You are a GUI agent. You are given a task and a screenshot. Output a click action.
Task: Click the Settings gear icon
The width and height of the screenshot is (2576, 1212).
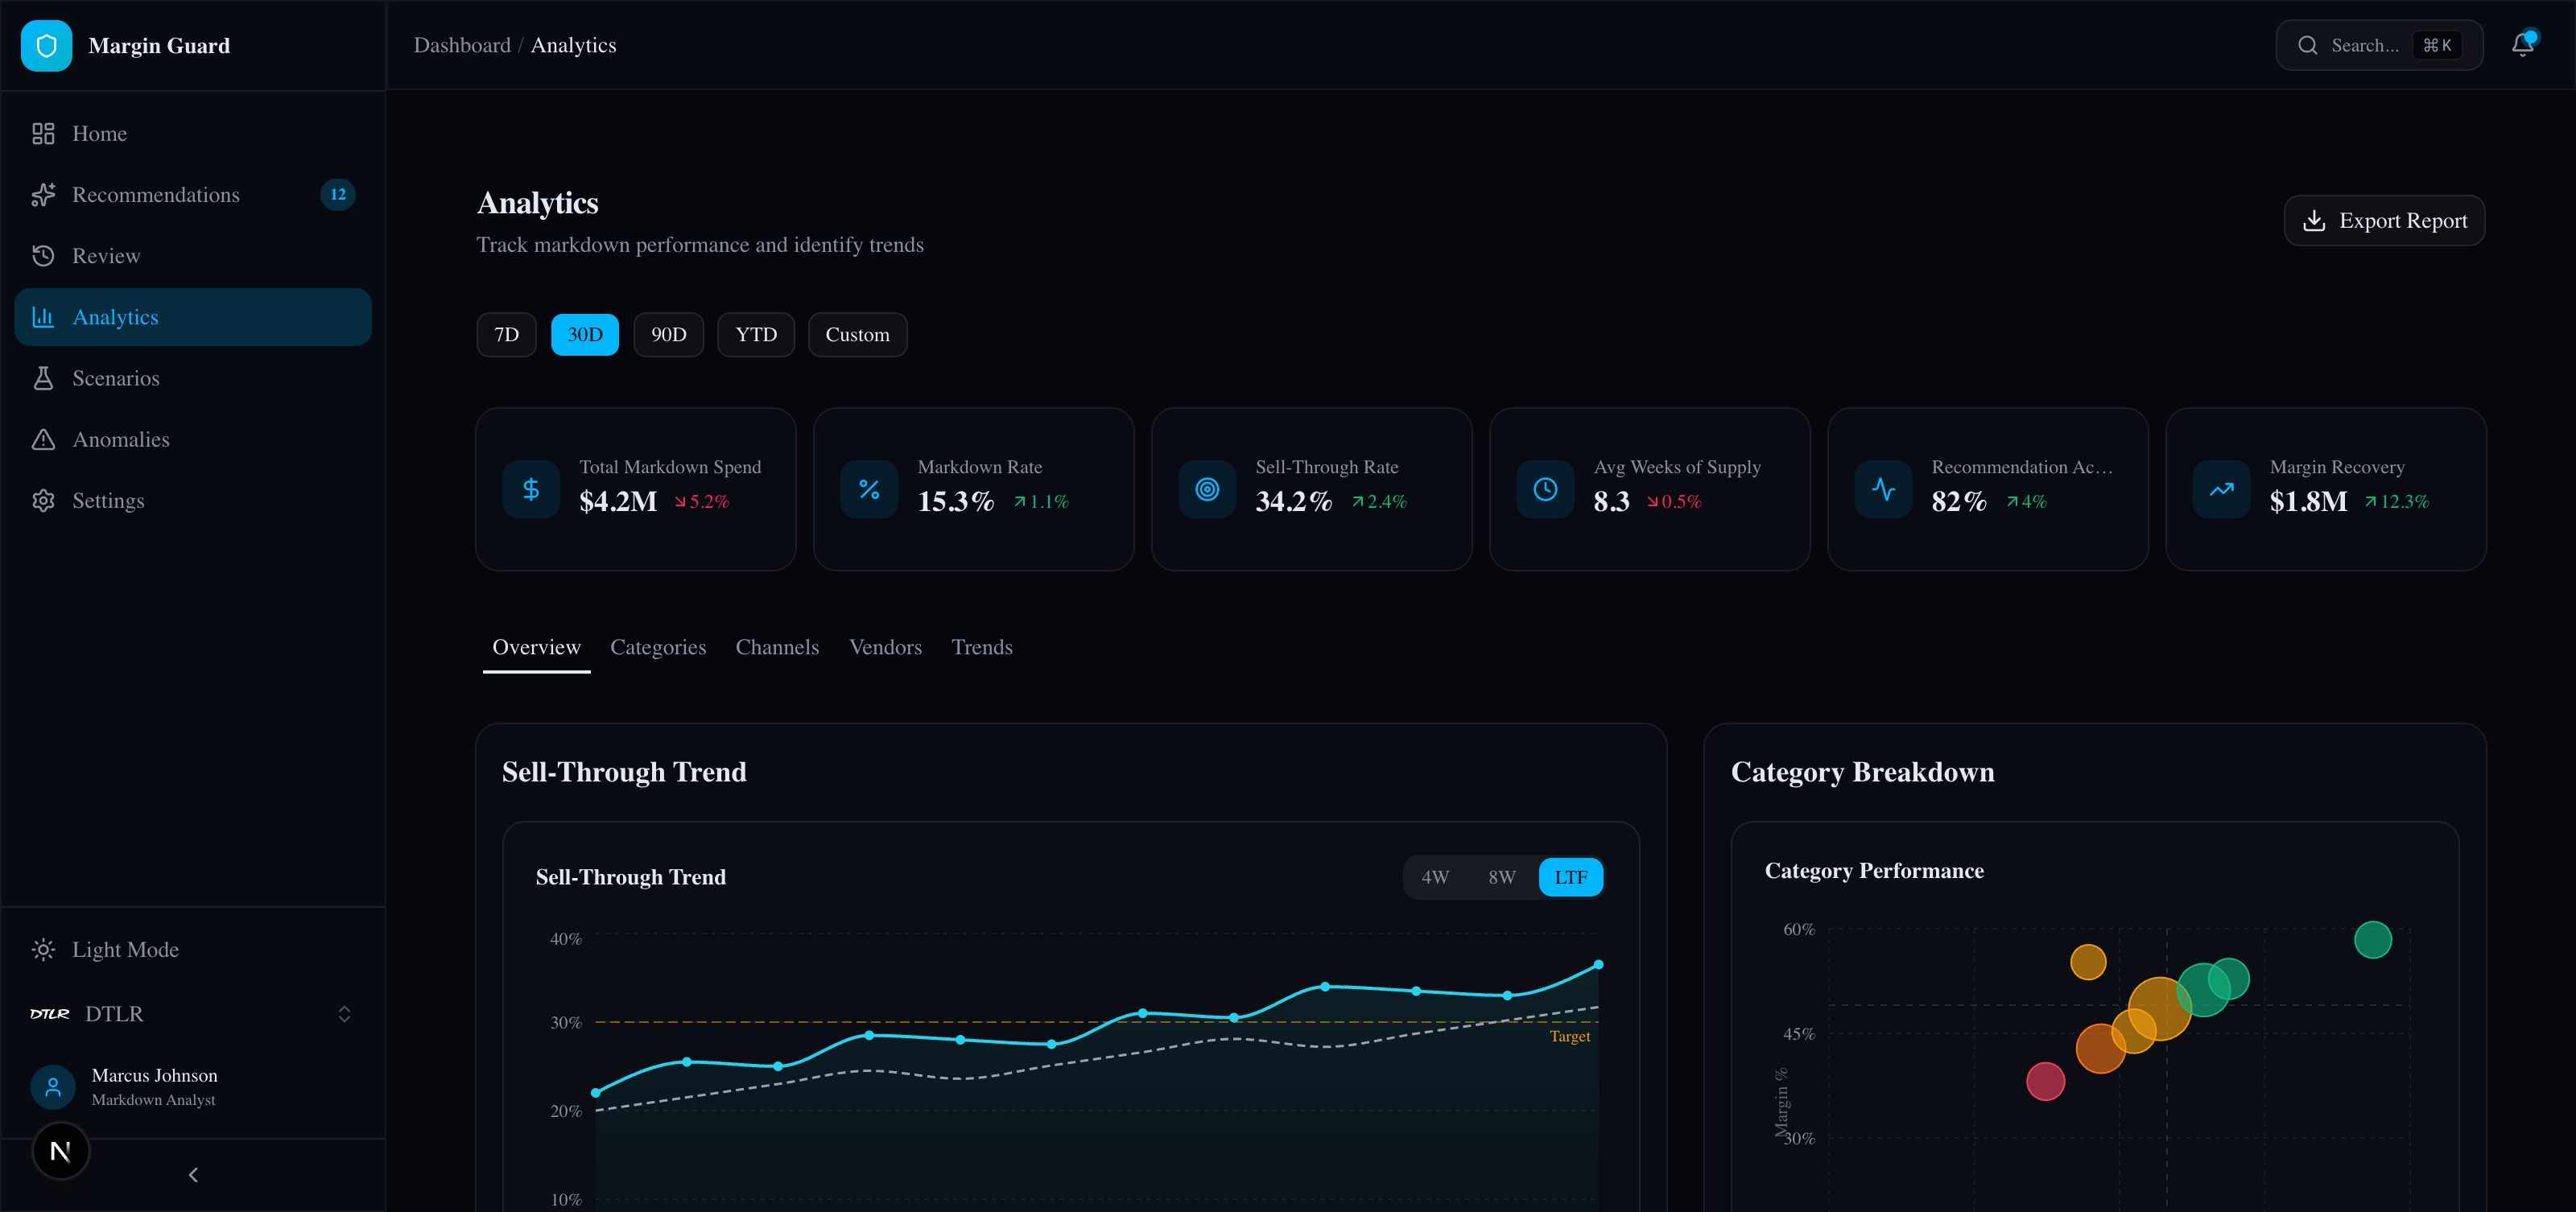click(43, 500)
